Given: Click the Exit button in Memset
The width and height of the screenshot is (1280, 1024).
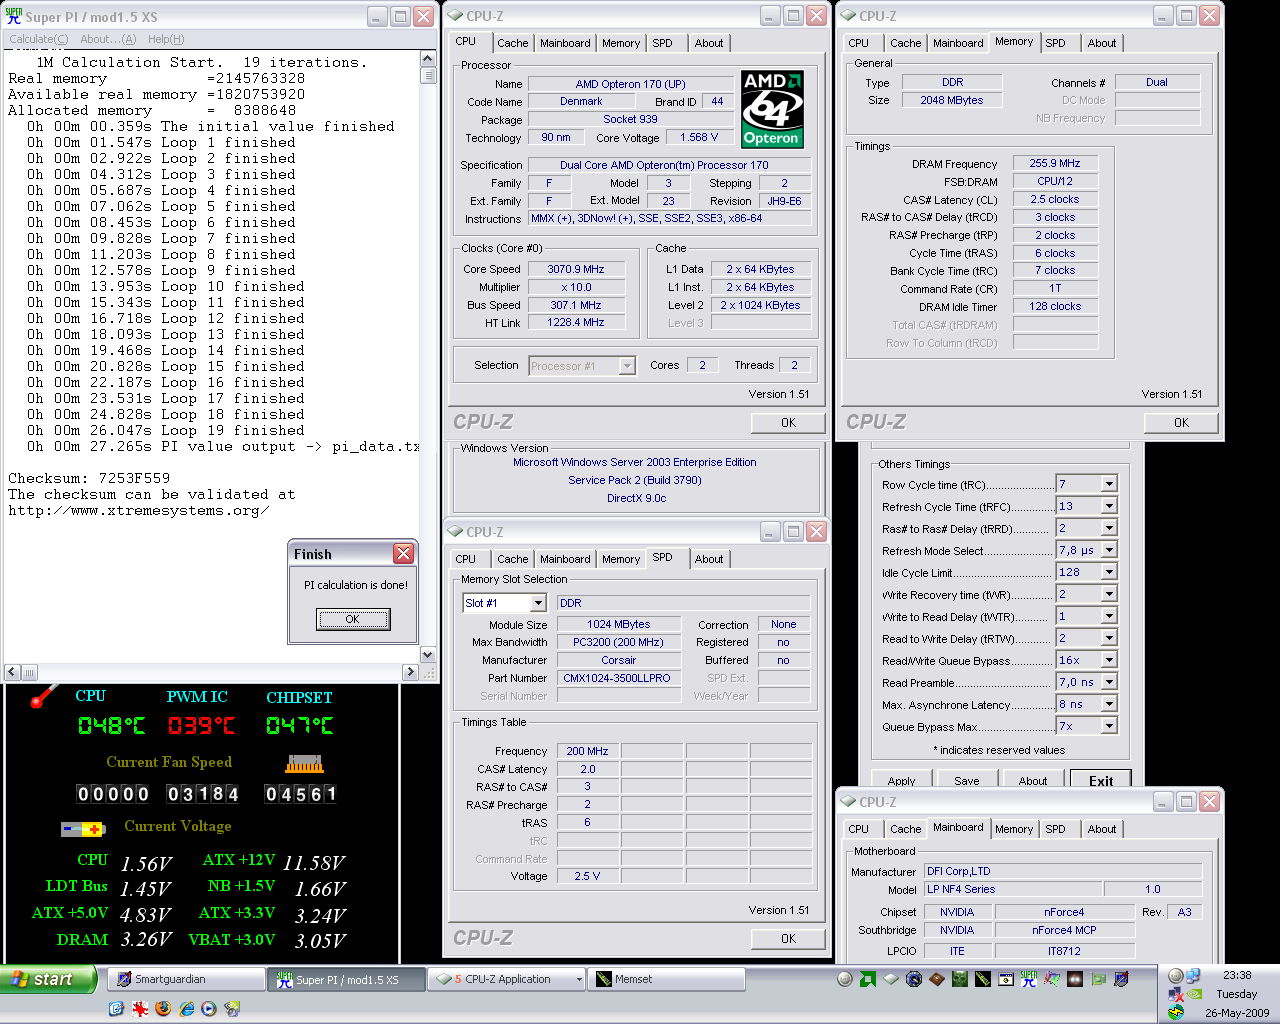Looking at the screenshot, I should click(1101, 781).
